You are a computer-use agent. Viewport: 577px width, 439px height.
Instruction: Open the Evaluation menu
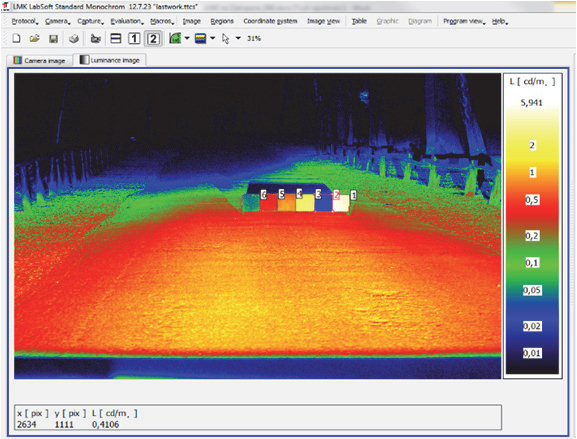(x=127, y=21)
